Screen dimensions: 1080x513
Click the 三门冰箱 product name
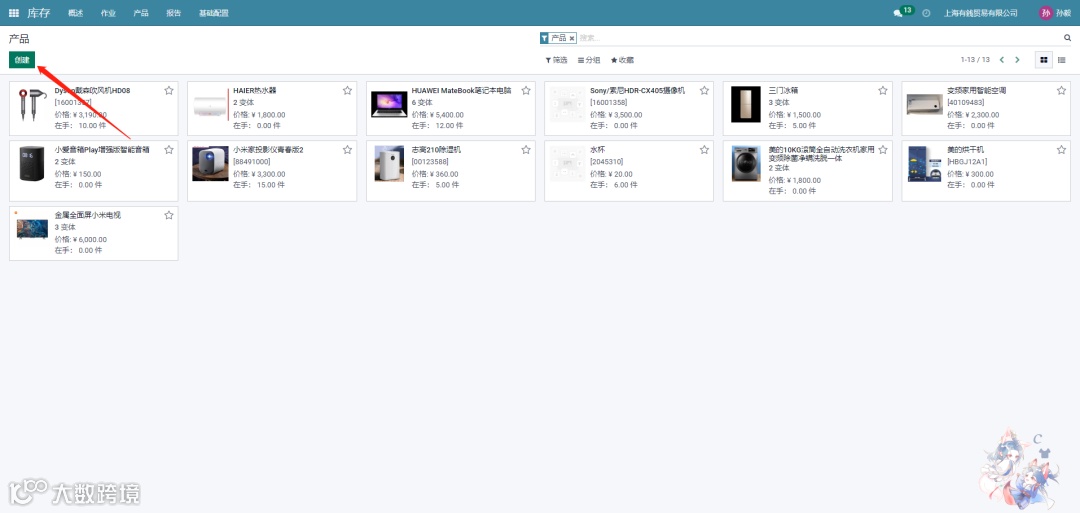coord(783,90)
